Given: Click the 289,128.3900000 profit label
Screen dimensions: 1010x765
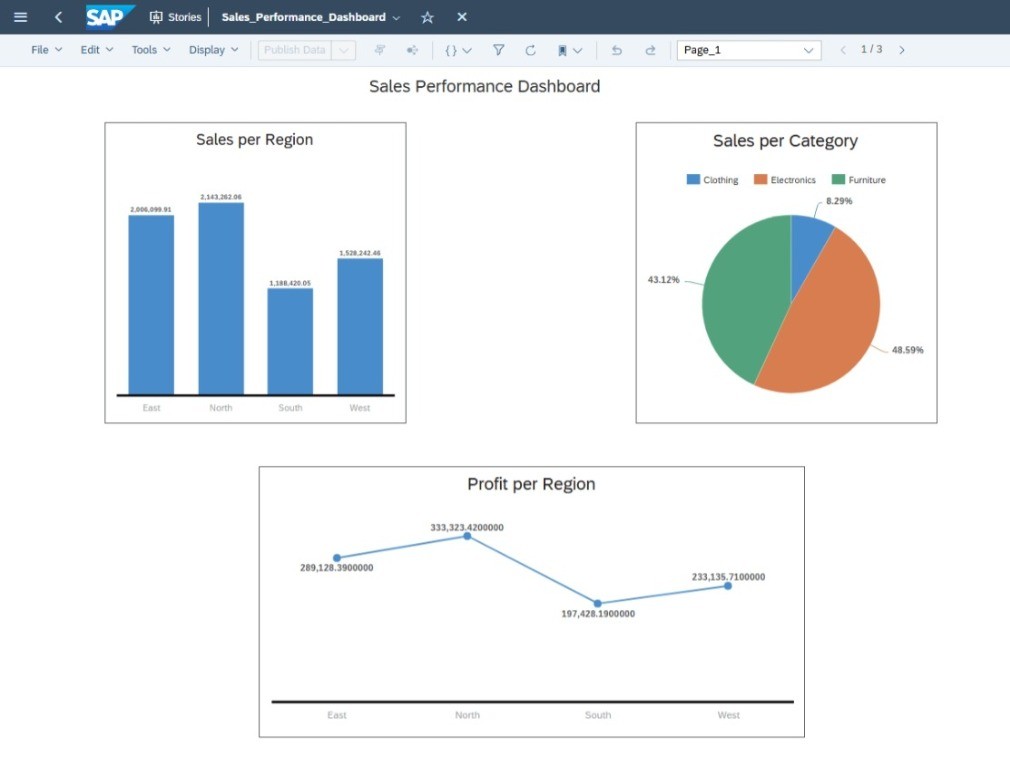Looking at the screenshot, I should coord(336,568).
